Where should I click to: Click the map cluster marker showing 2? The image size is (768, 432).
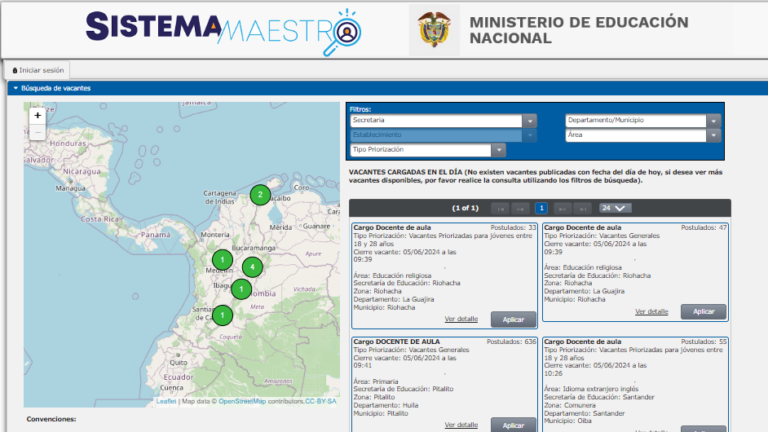(x=260, y=195)
